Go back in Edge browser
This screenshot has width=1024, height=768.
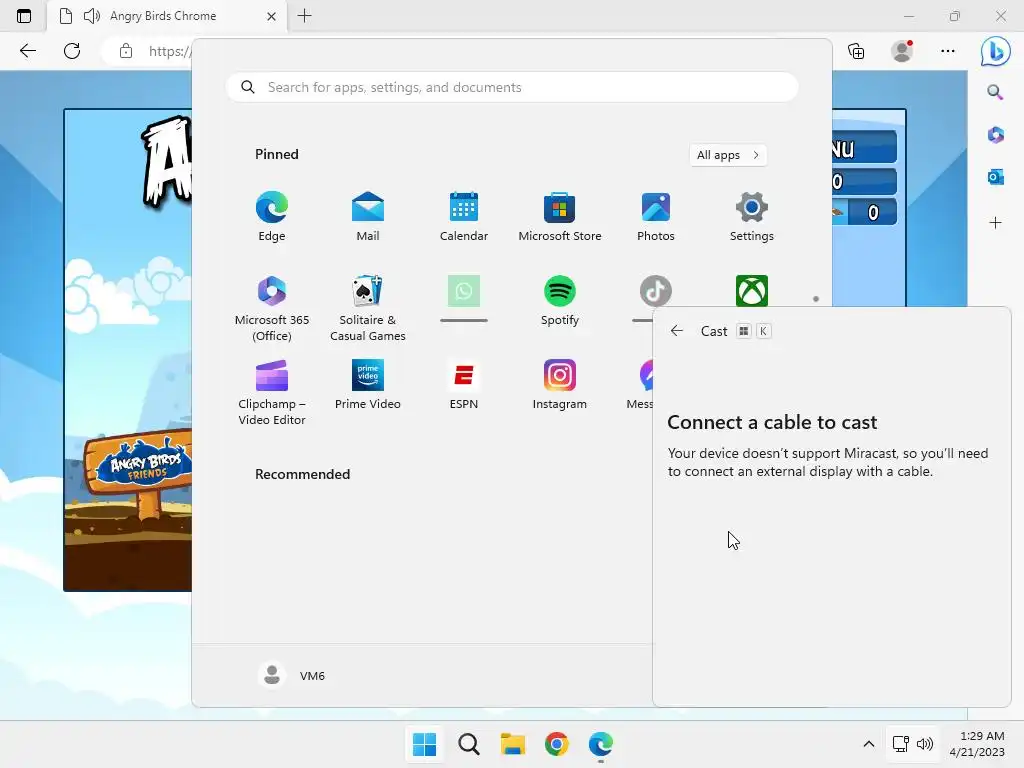click(x=27, y=51)
